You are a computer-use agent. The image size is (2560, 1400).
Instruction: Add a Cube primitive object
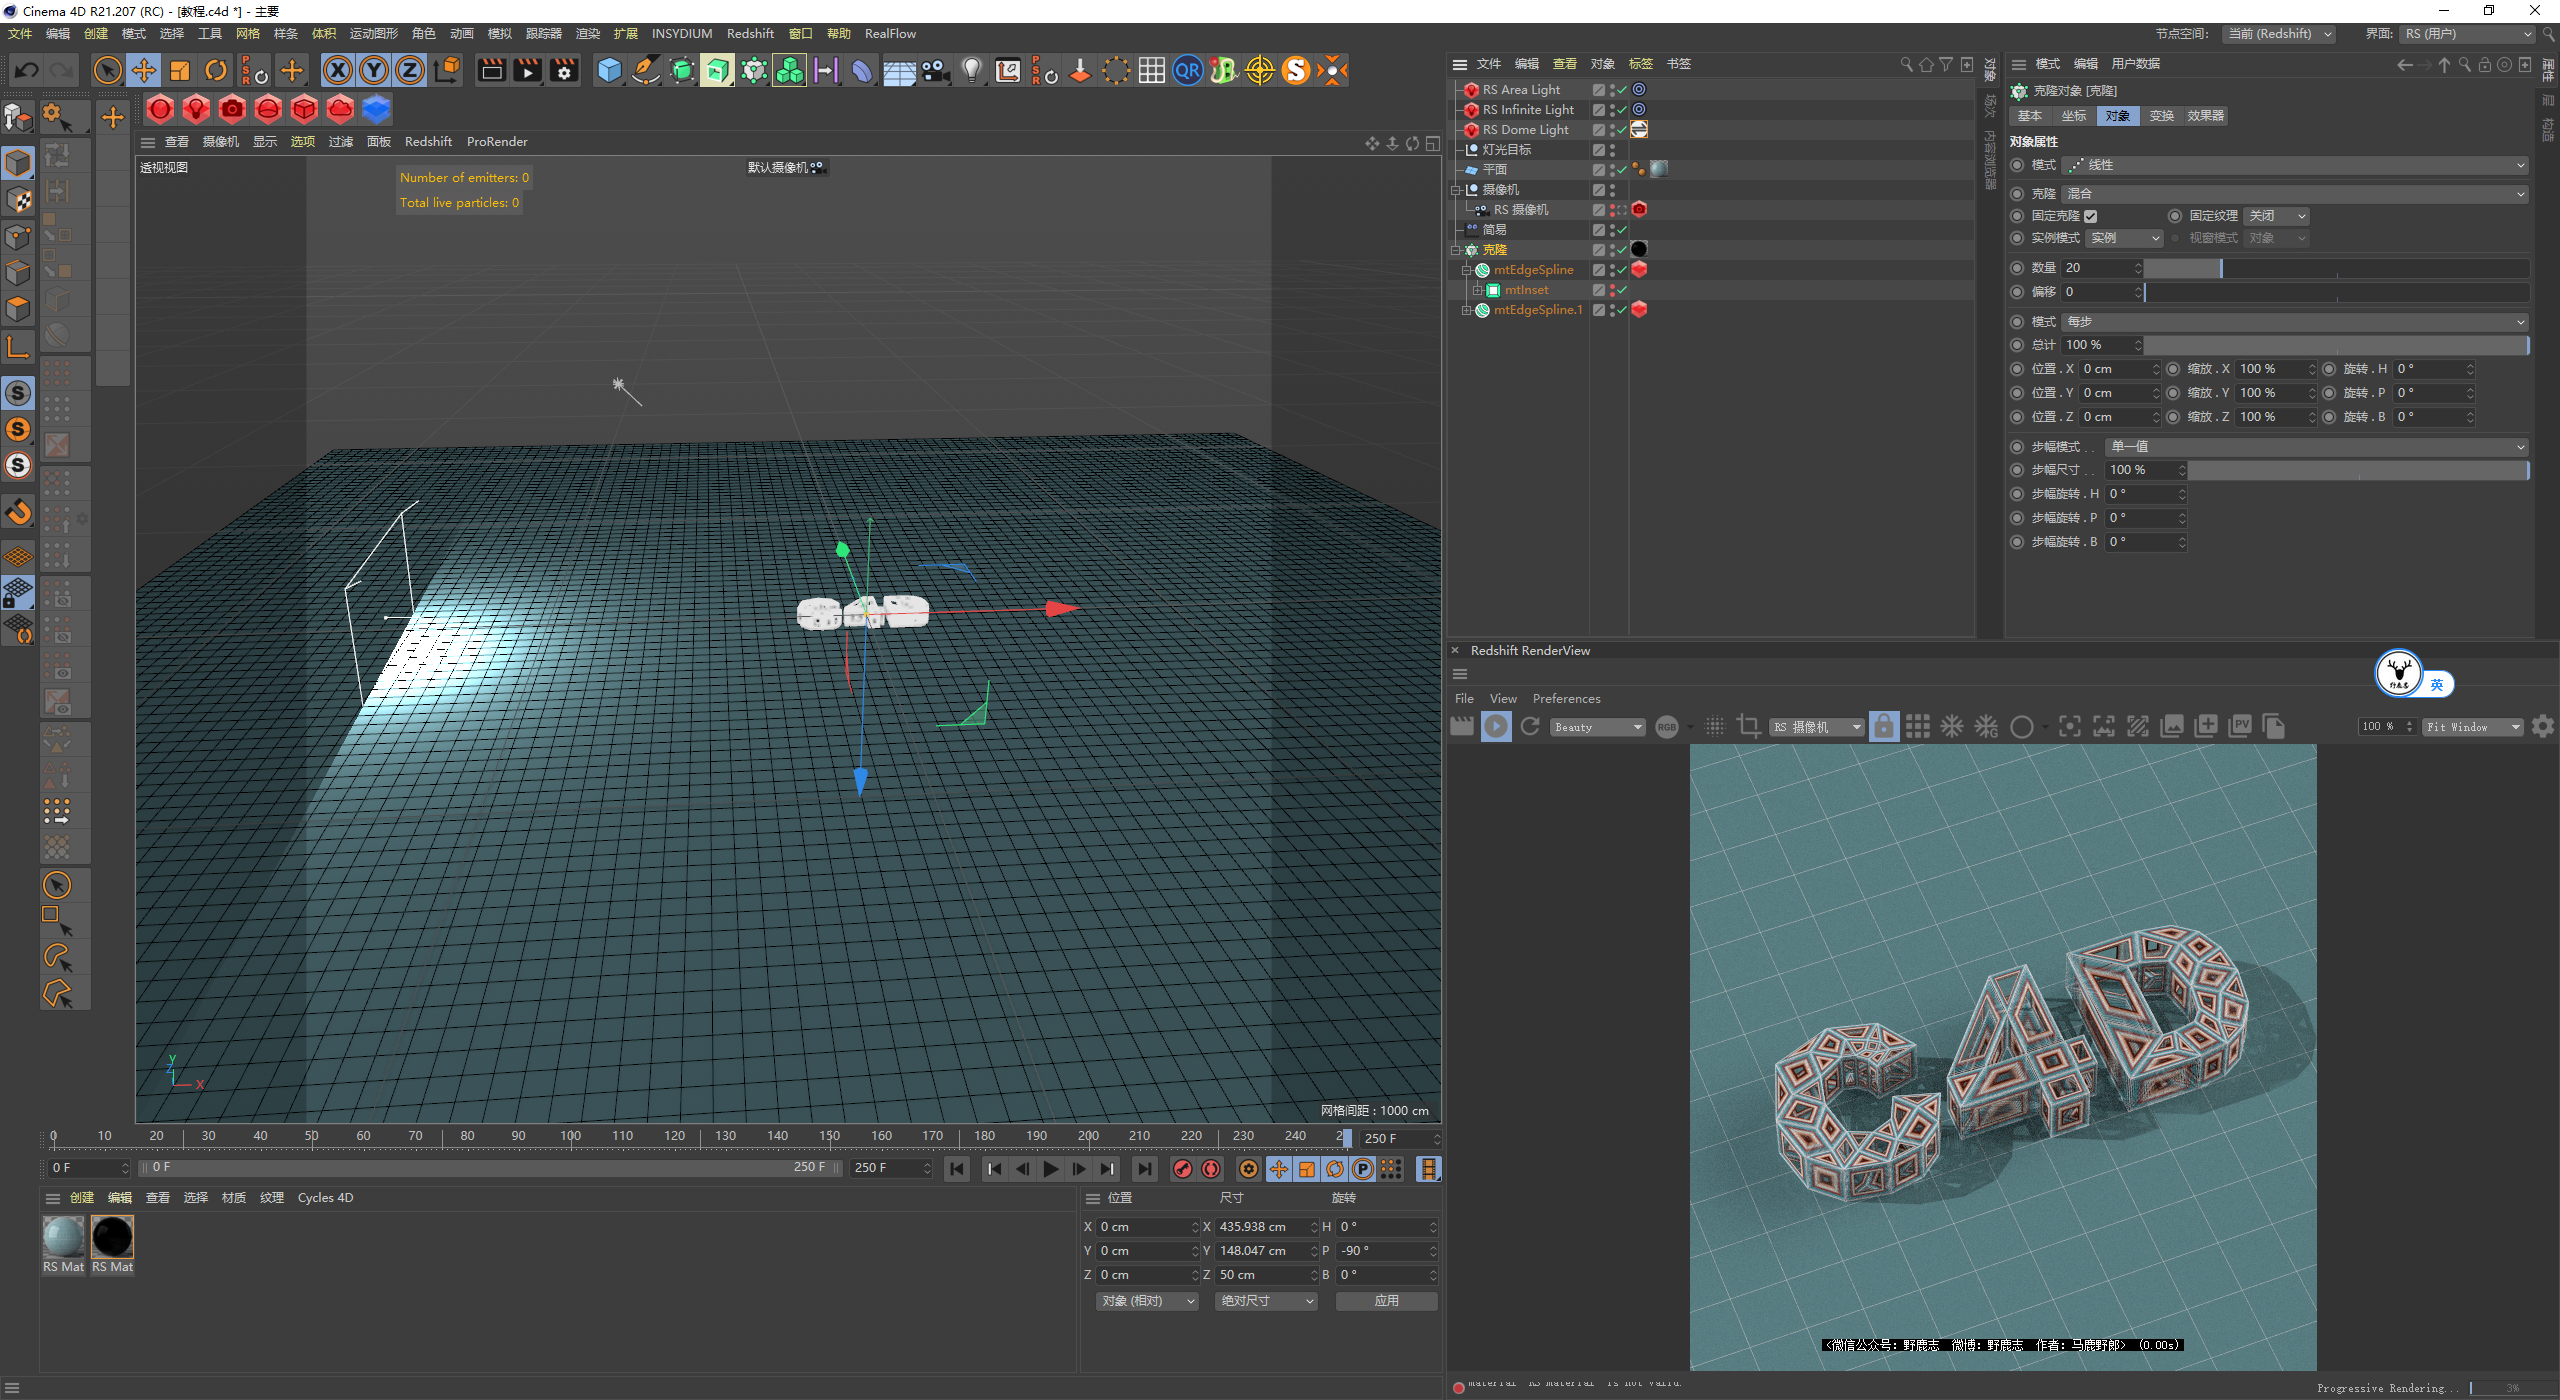(x=609, y=71)
